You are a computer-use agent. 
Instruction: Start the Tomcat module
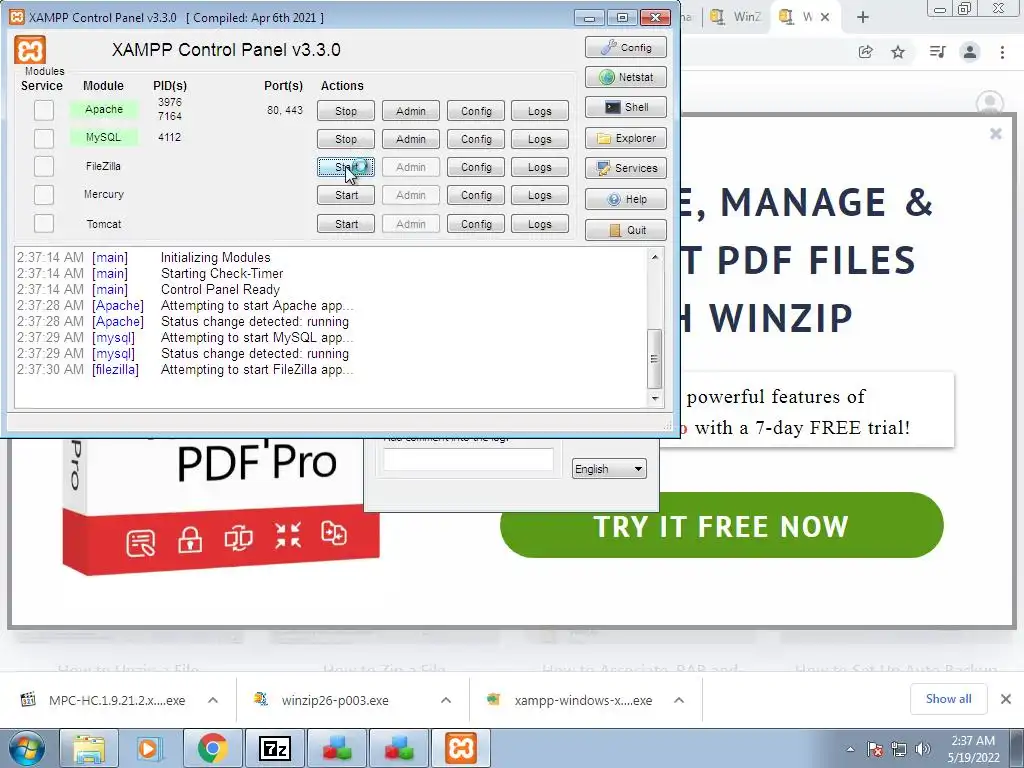[345, 224]
